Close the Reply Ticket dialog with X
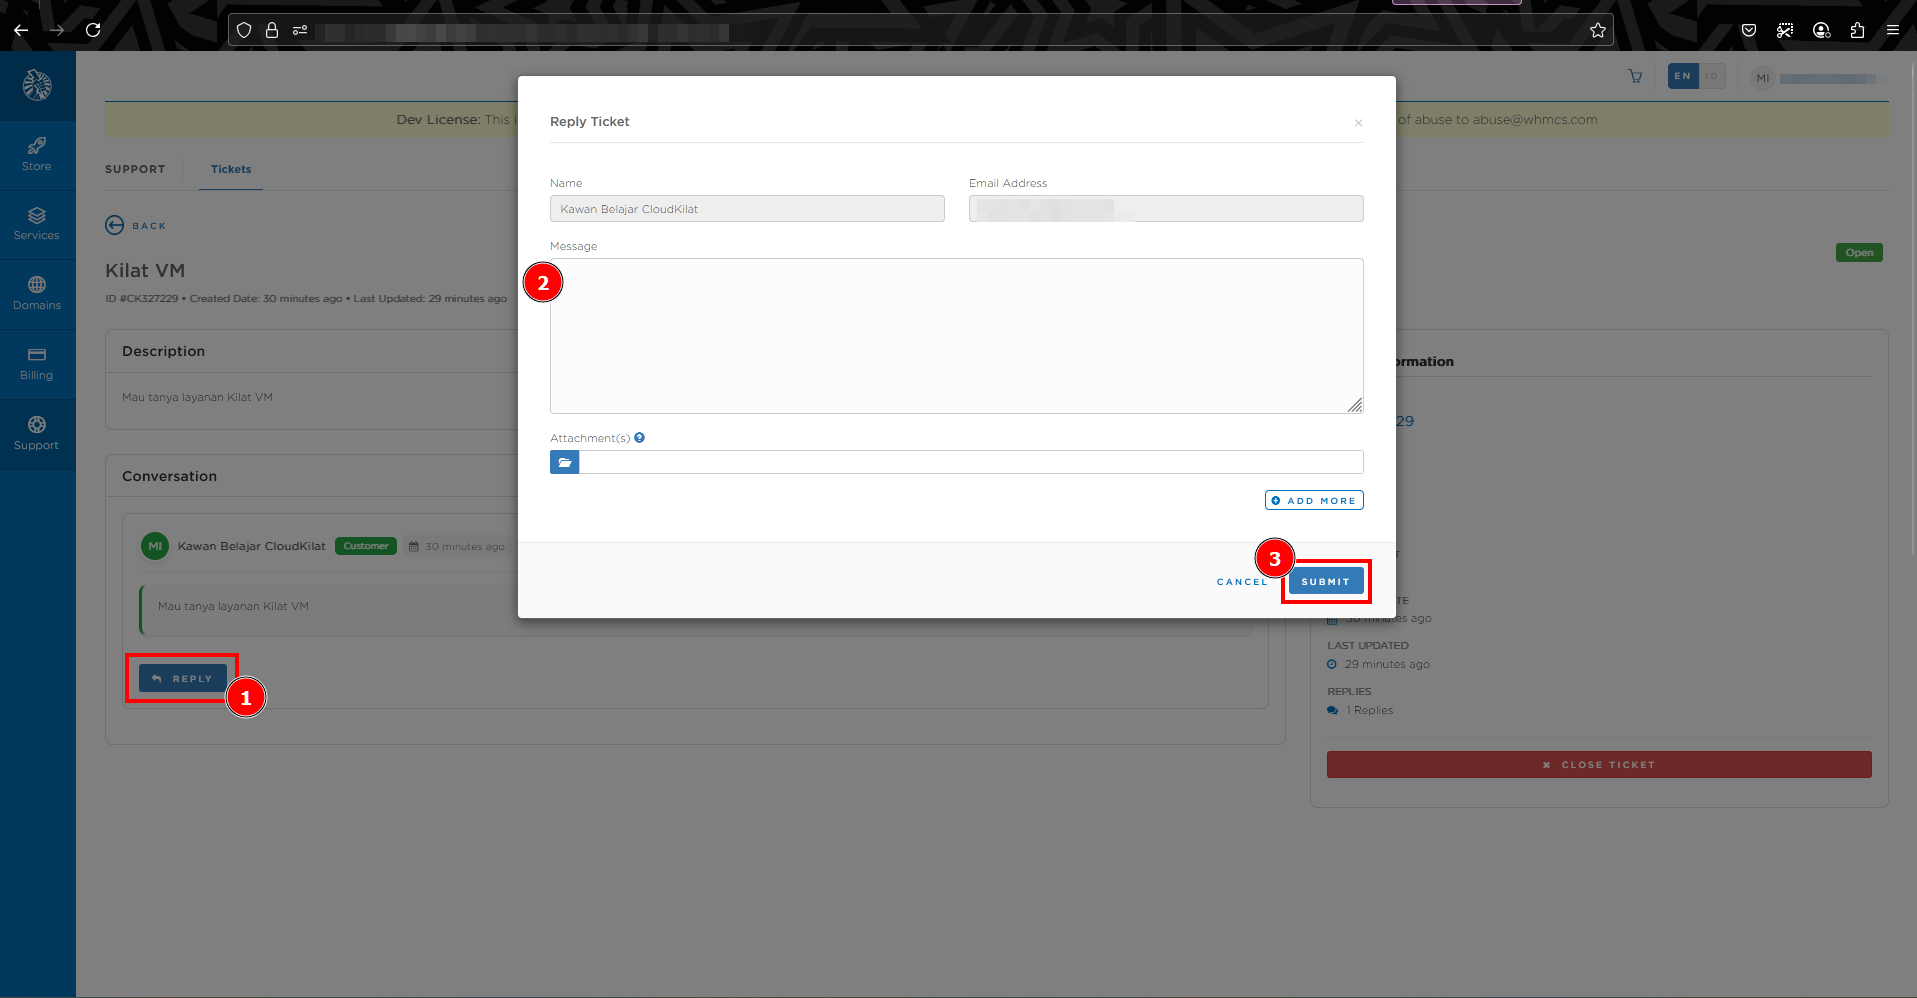Viewport: 1917px width, 998px height. click(1358, 123)
